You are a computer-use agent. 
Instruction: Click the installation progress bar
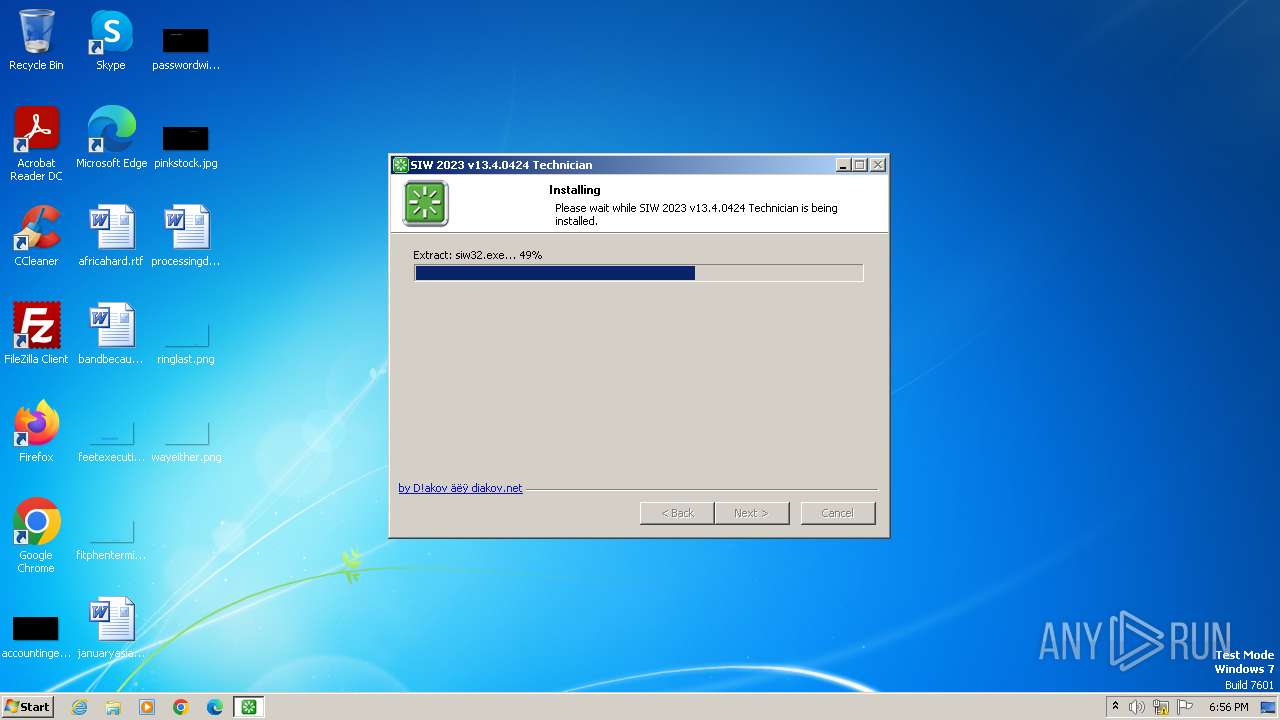coord(638,273)
